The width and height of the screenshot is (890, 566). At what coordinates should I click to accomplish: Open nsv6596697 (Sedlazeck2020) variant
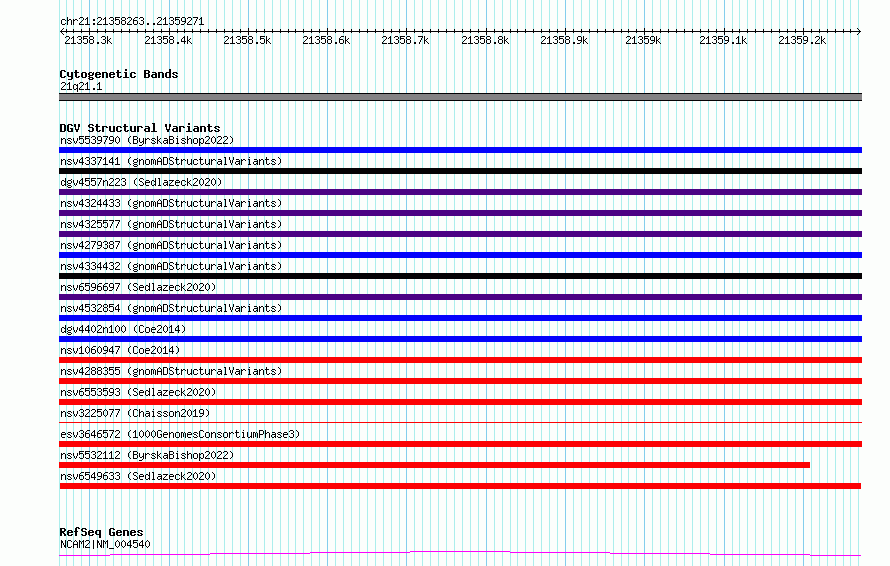[x=138, y=287]
